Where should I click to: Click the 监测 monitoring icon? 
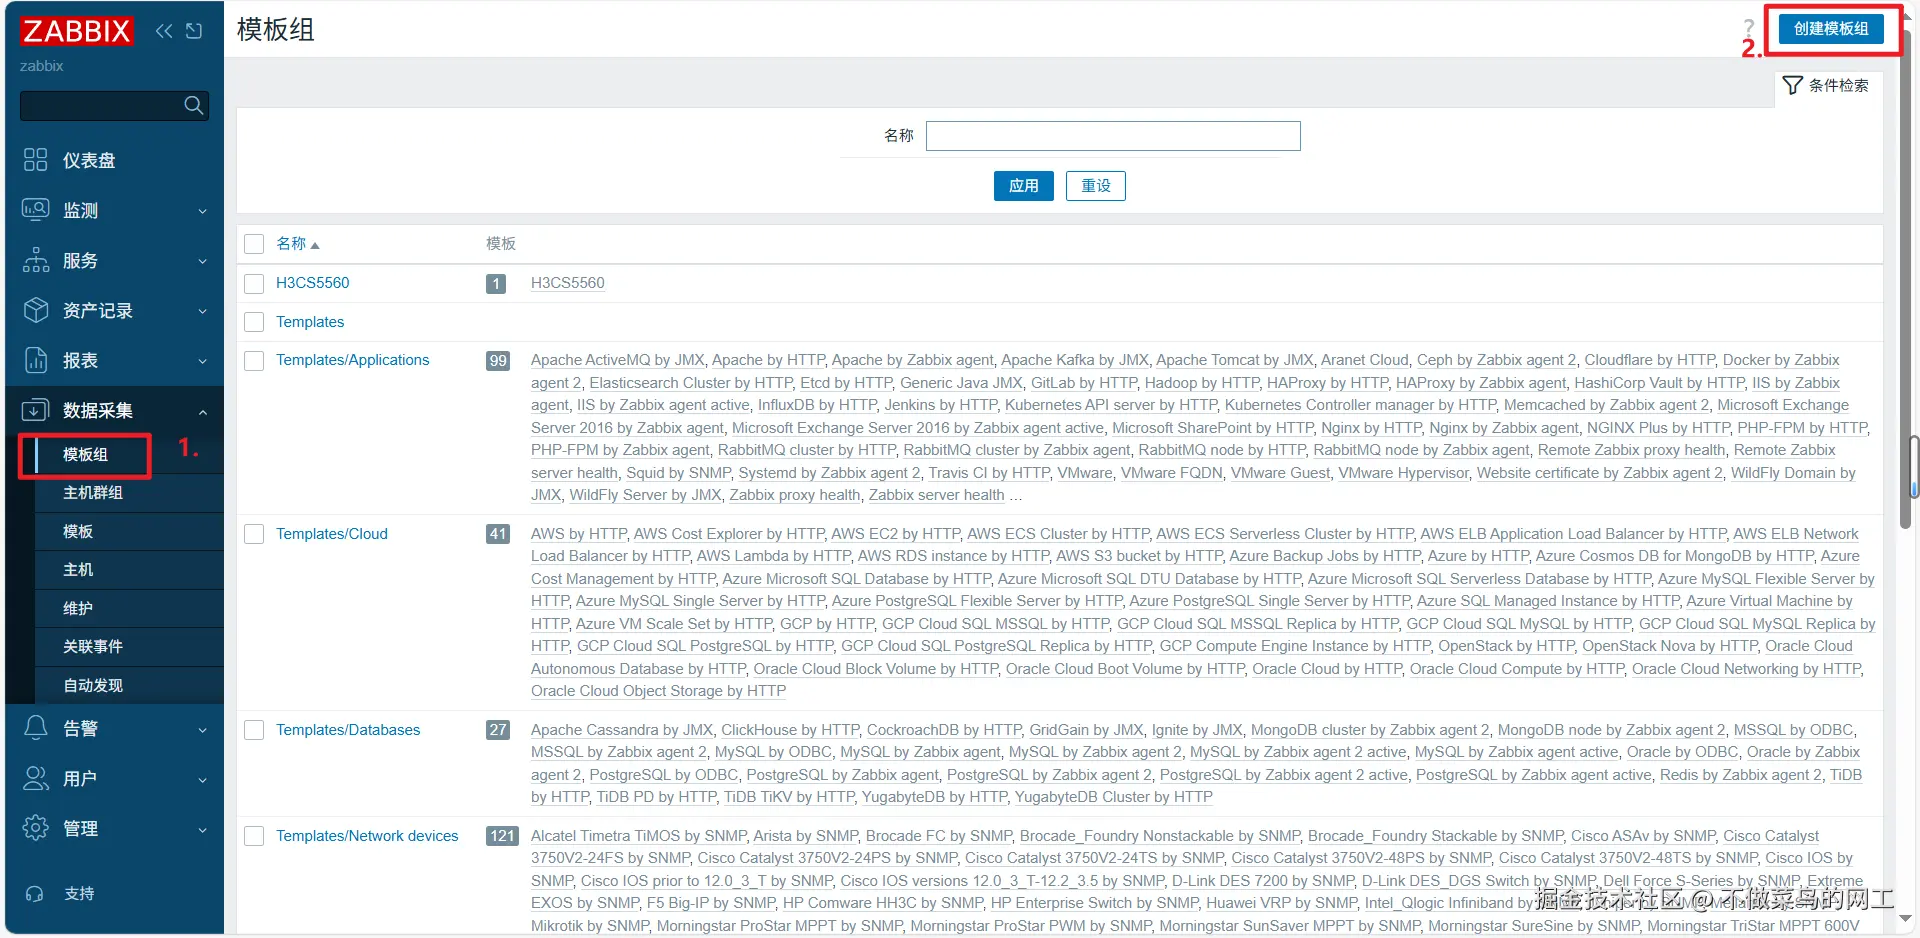tap(36, 210)
